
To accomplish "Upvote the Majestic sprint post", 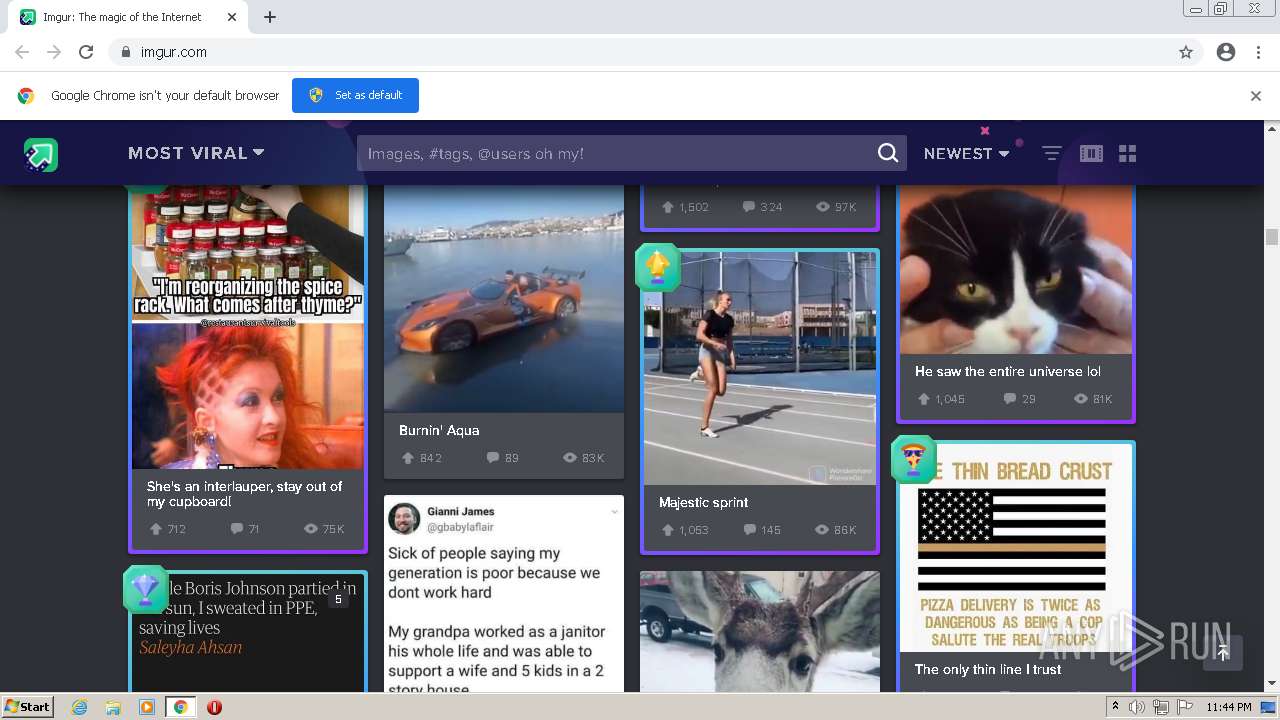I will 668,530.
